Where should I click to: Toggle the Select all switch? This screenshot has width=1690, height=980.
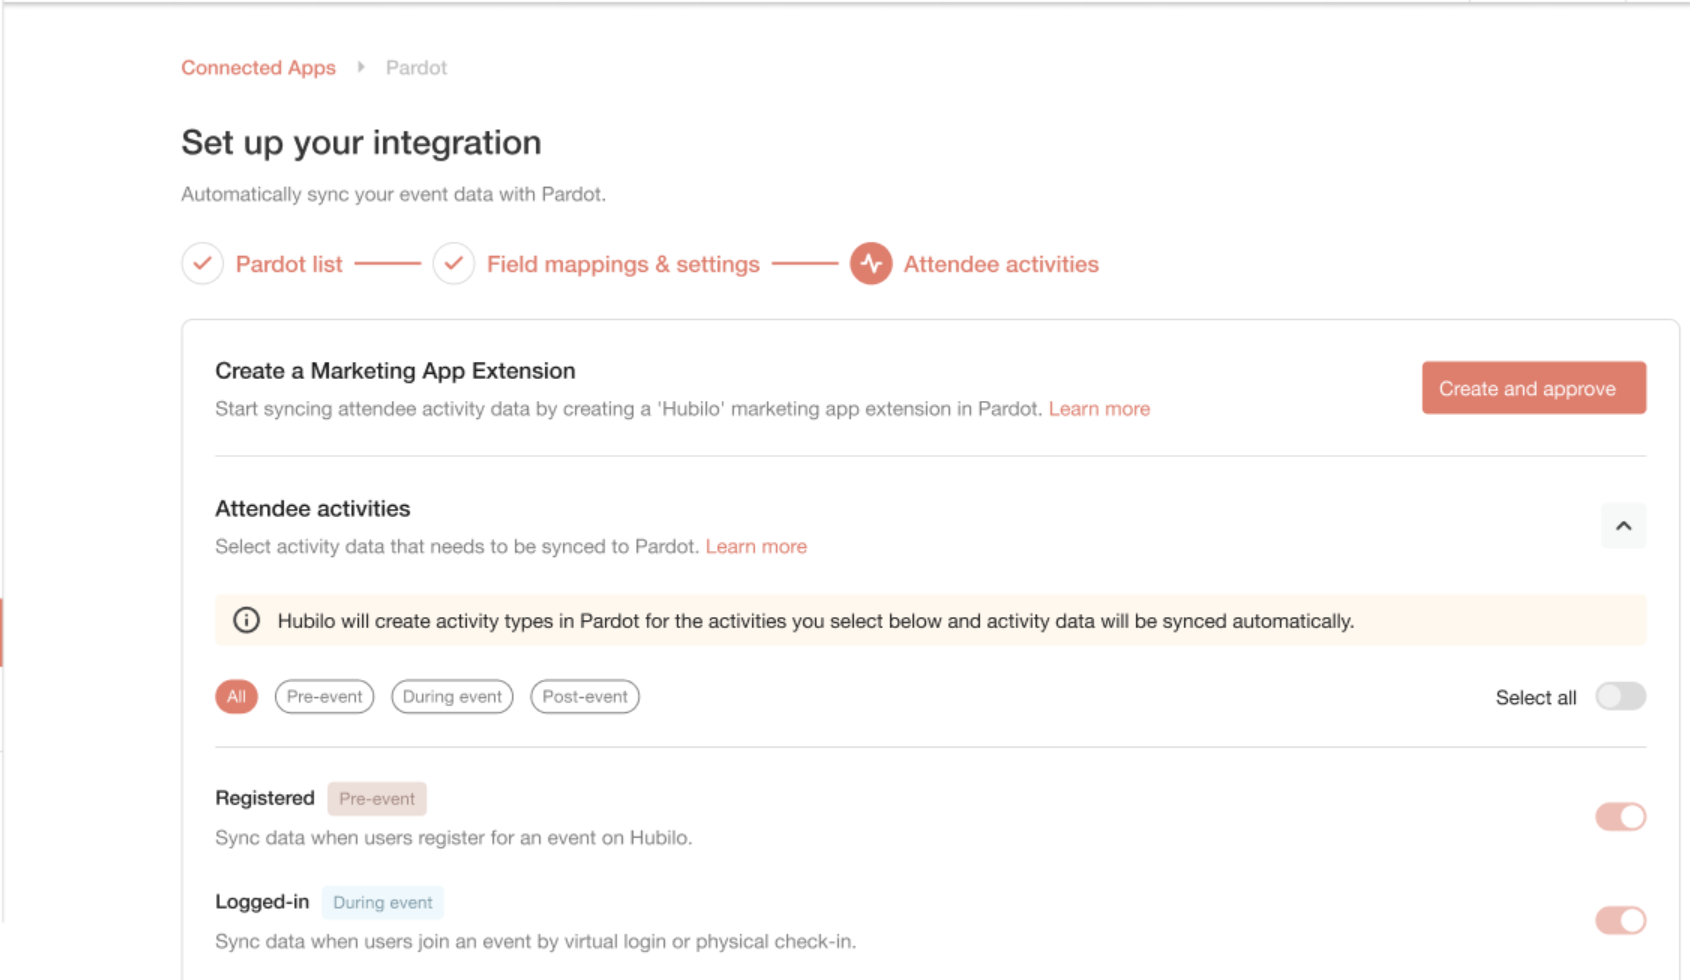(1620, 696)
